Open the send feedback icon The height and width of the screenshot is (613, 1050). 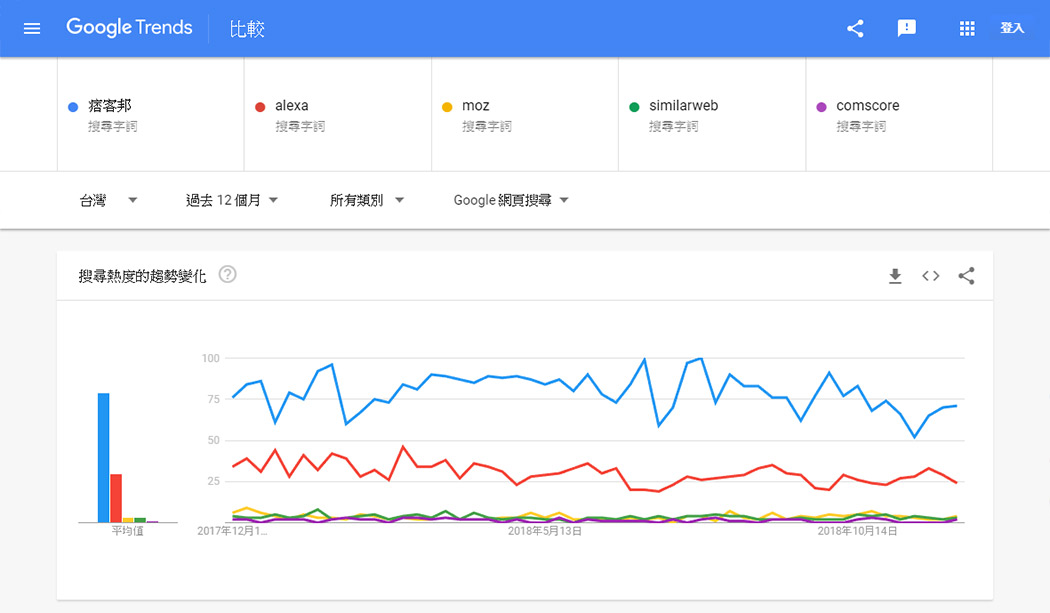(x=907, y=28)
